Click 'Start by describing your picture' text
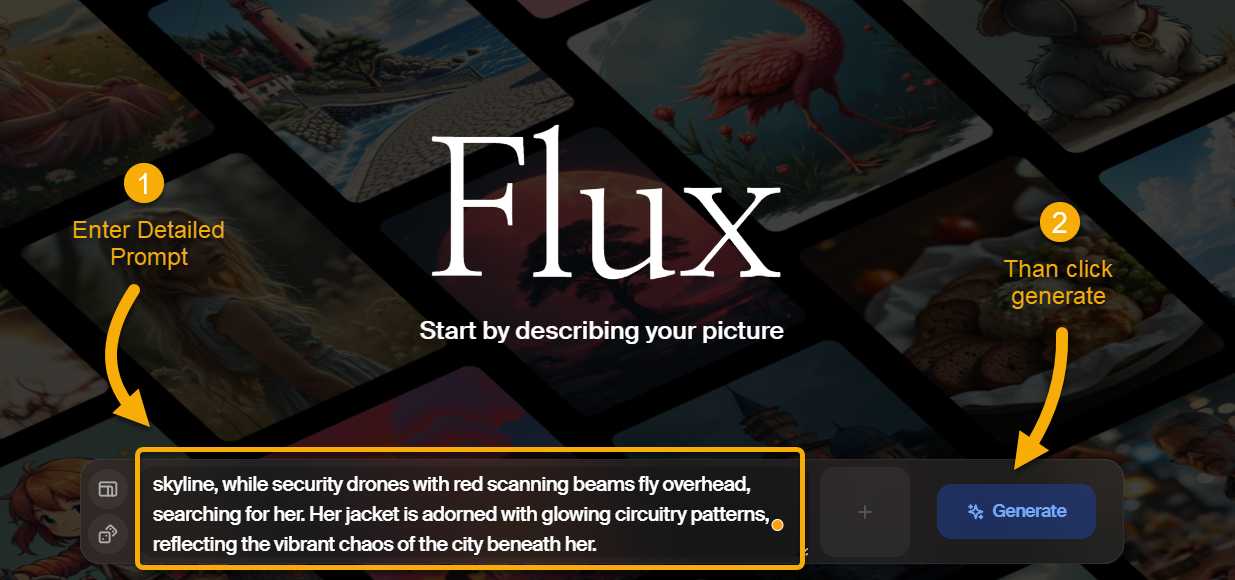1235x580 pixels. point(601,331)
